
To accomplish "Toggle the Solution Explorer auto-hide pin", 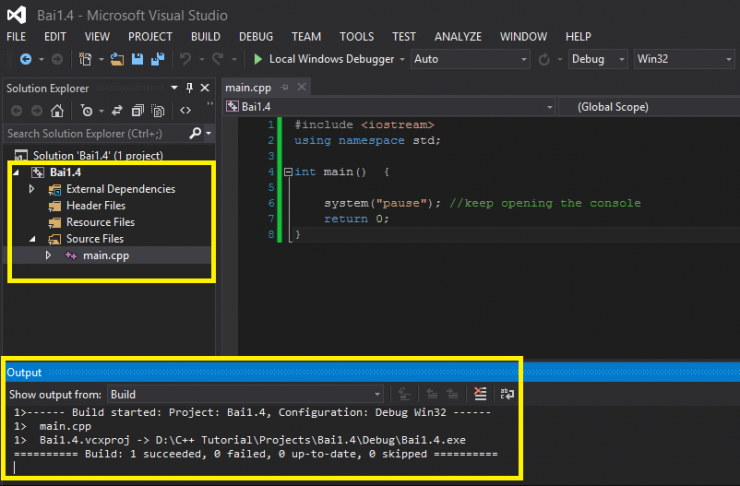I will pos(189,87).
